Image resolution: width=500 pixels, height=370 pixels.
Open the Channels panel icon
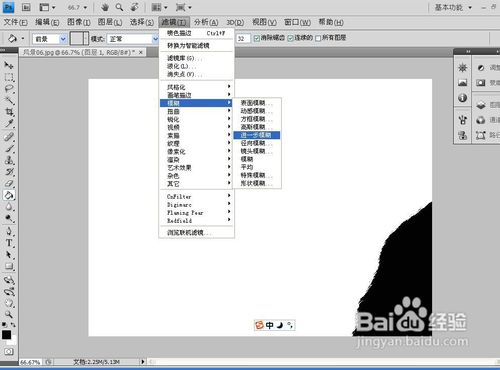pos(481,120)
